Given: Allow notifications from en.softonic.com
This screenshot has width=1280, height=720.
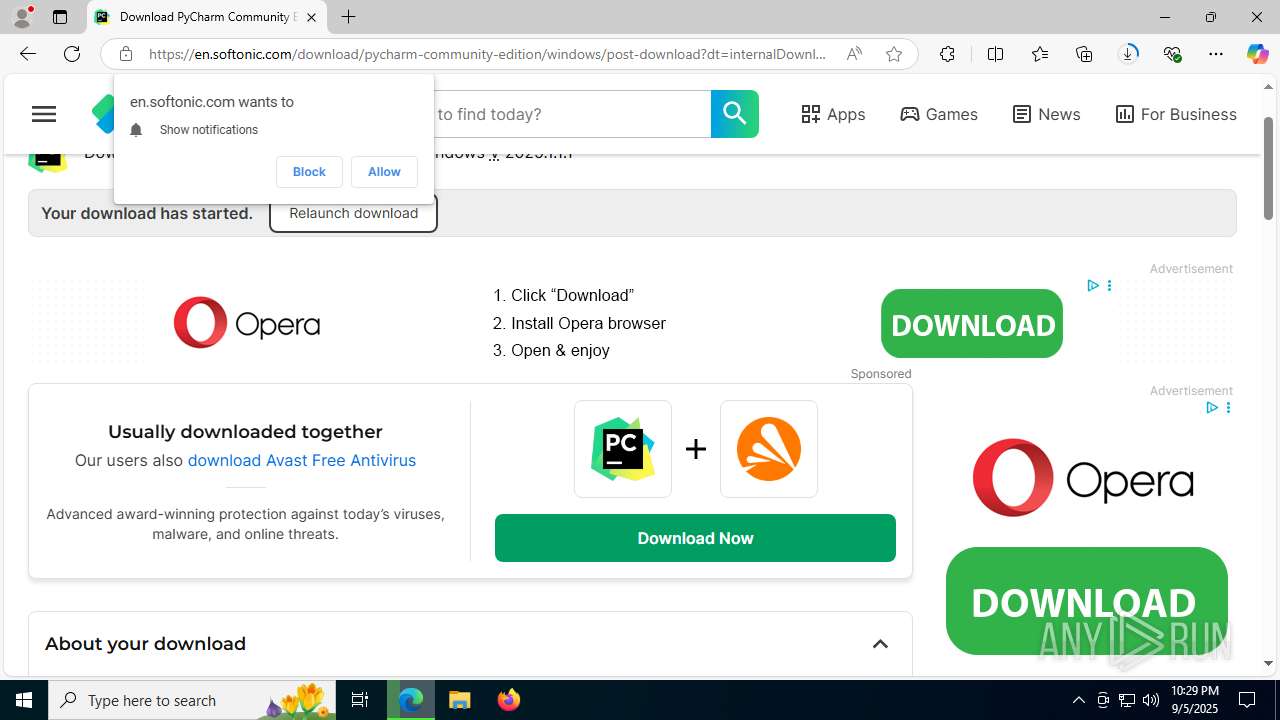Looking at the screenshot, I should coord(384,172).
